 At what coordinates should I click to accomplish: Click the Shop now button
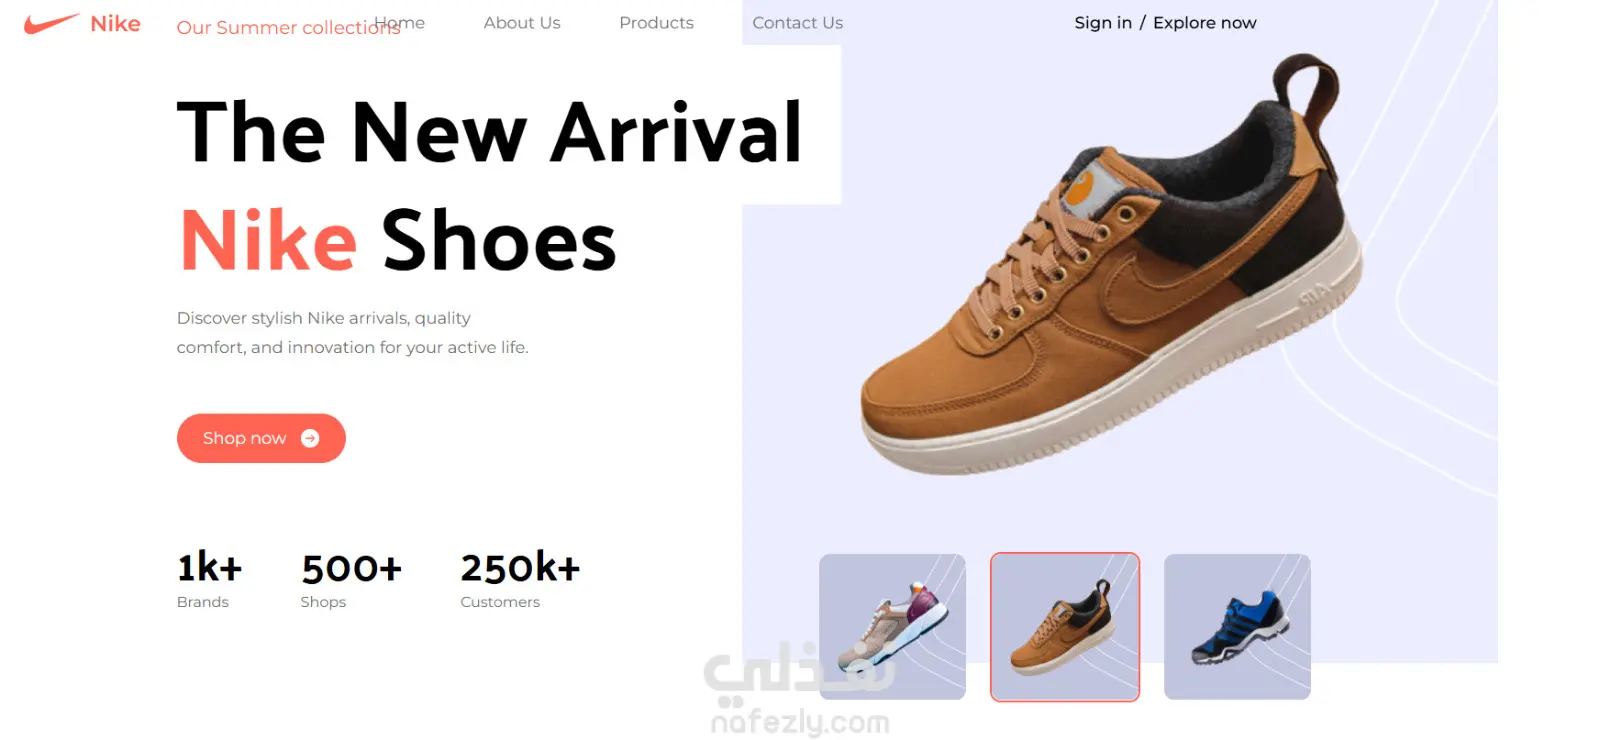[x=261, y=438]
